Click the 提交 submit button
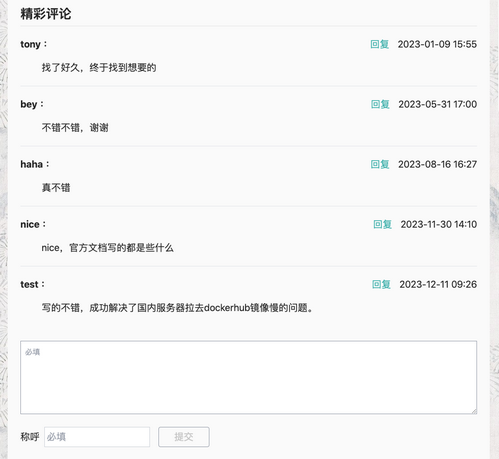Image resolution: width=499 pixels, height=459 pixels. tap(184, 437)
